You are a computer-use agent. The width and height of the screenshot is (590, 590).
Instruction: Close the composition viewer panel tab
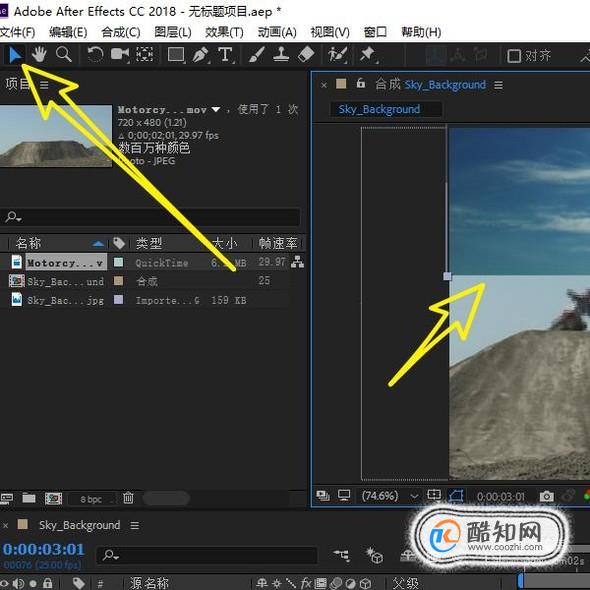point(324,85)
